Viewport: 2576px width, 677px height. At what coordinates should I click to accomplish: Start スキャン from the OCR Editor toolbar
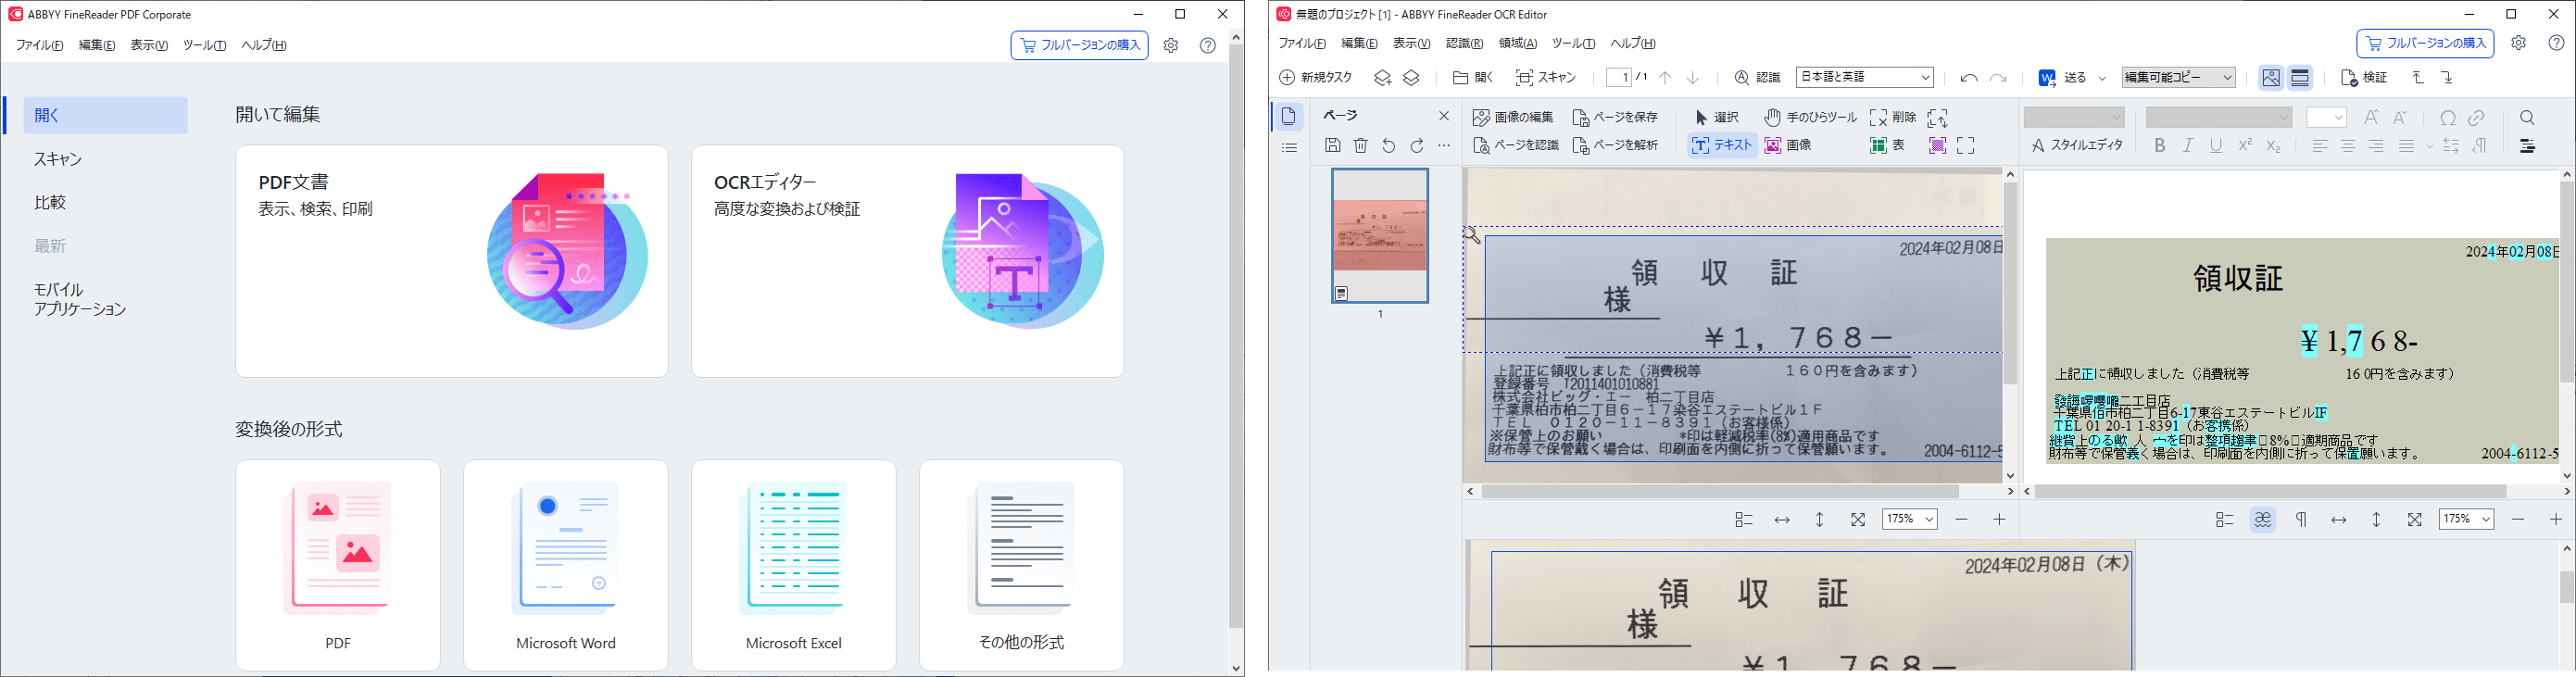tap(1545, 78)
